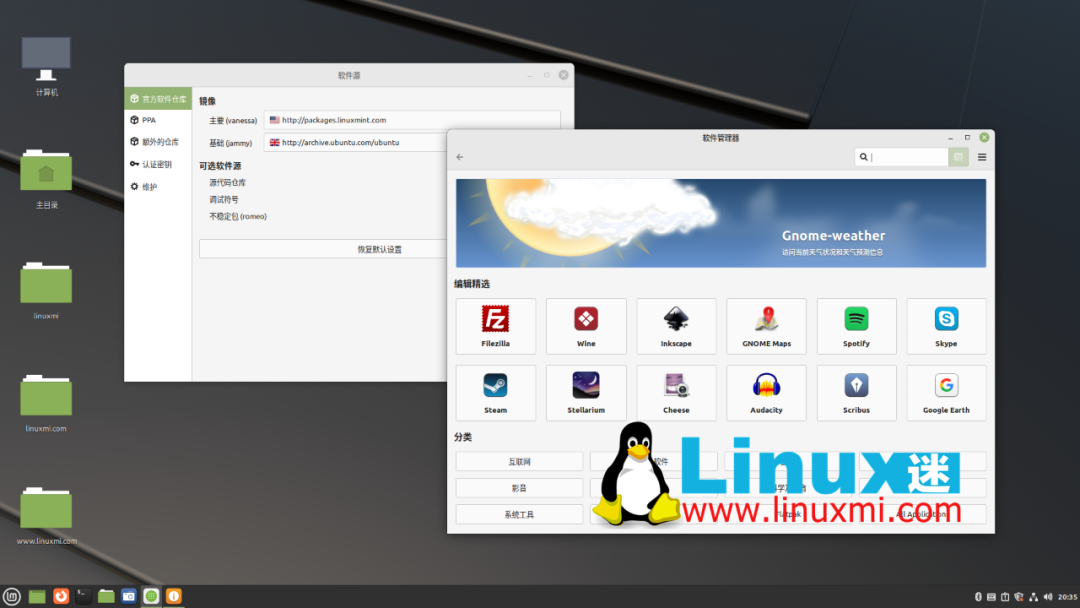Select 认证密钥 tab in Software Sources
The width and height of the screenshot is (1080, 608).
[158, 164]
